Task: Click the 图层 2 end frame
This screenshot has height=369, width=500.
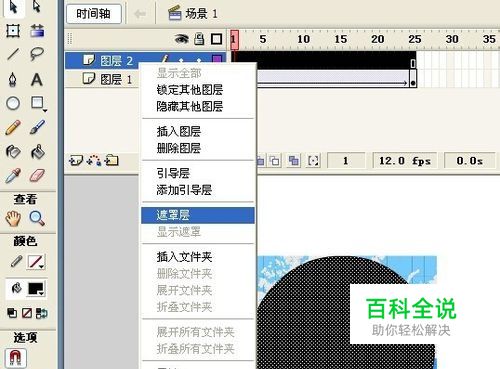Action: pos(413,60)
